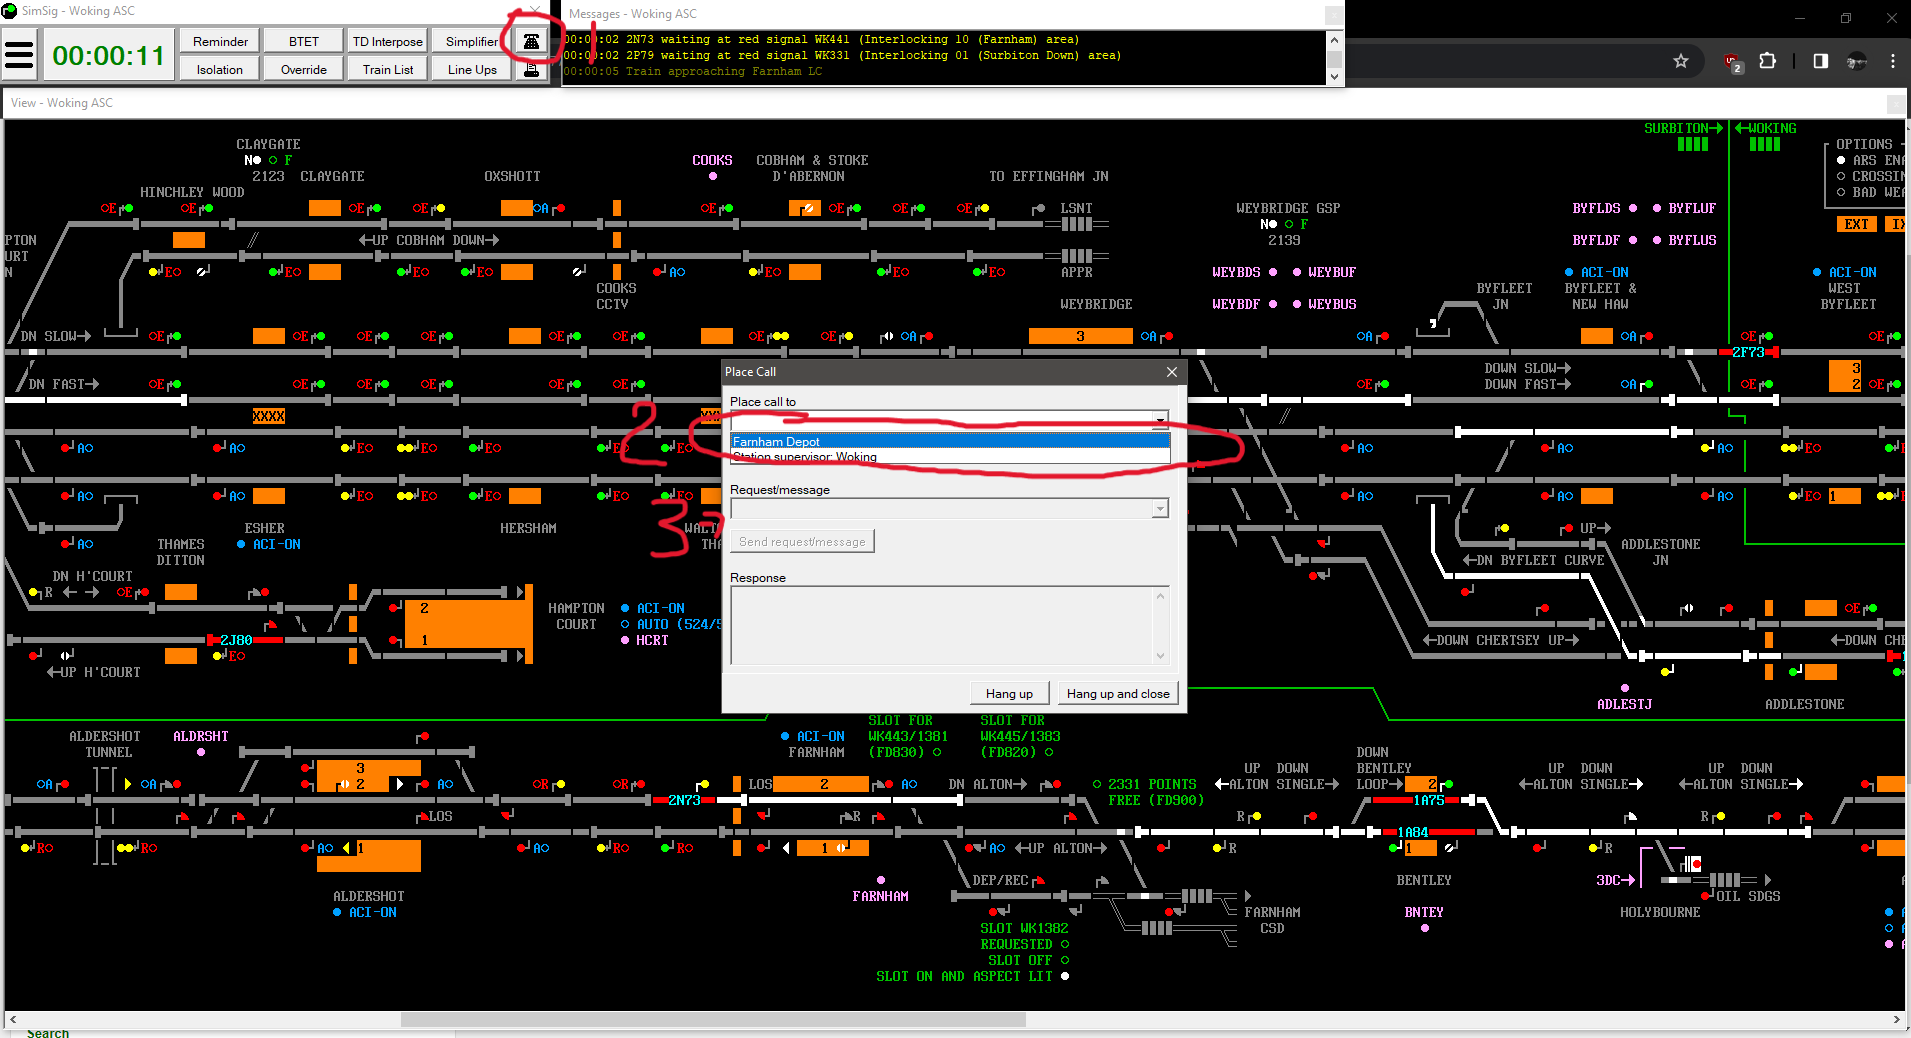Close the View - Woking ASC panel
The image size is (1911, 1038).
[1895, 103]
